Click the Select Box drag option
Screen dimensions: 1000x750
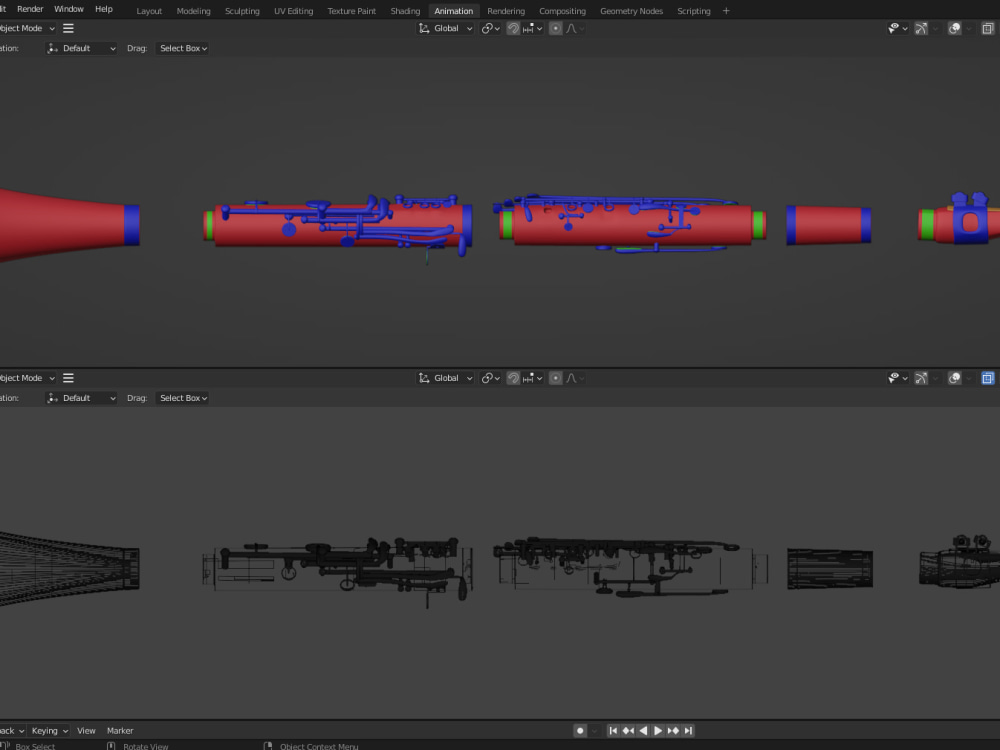coord(182,48)
